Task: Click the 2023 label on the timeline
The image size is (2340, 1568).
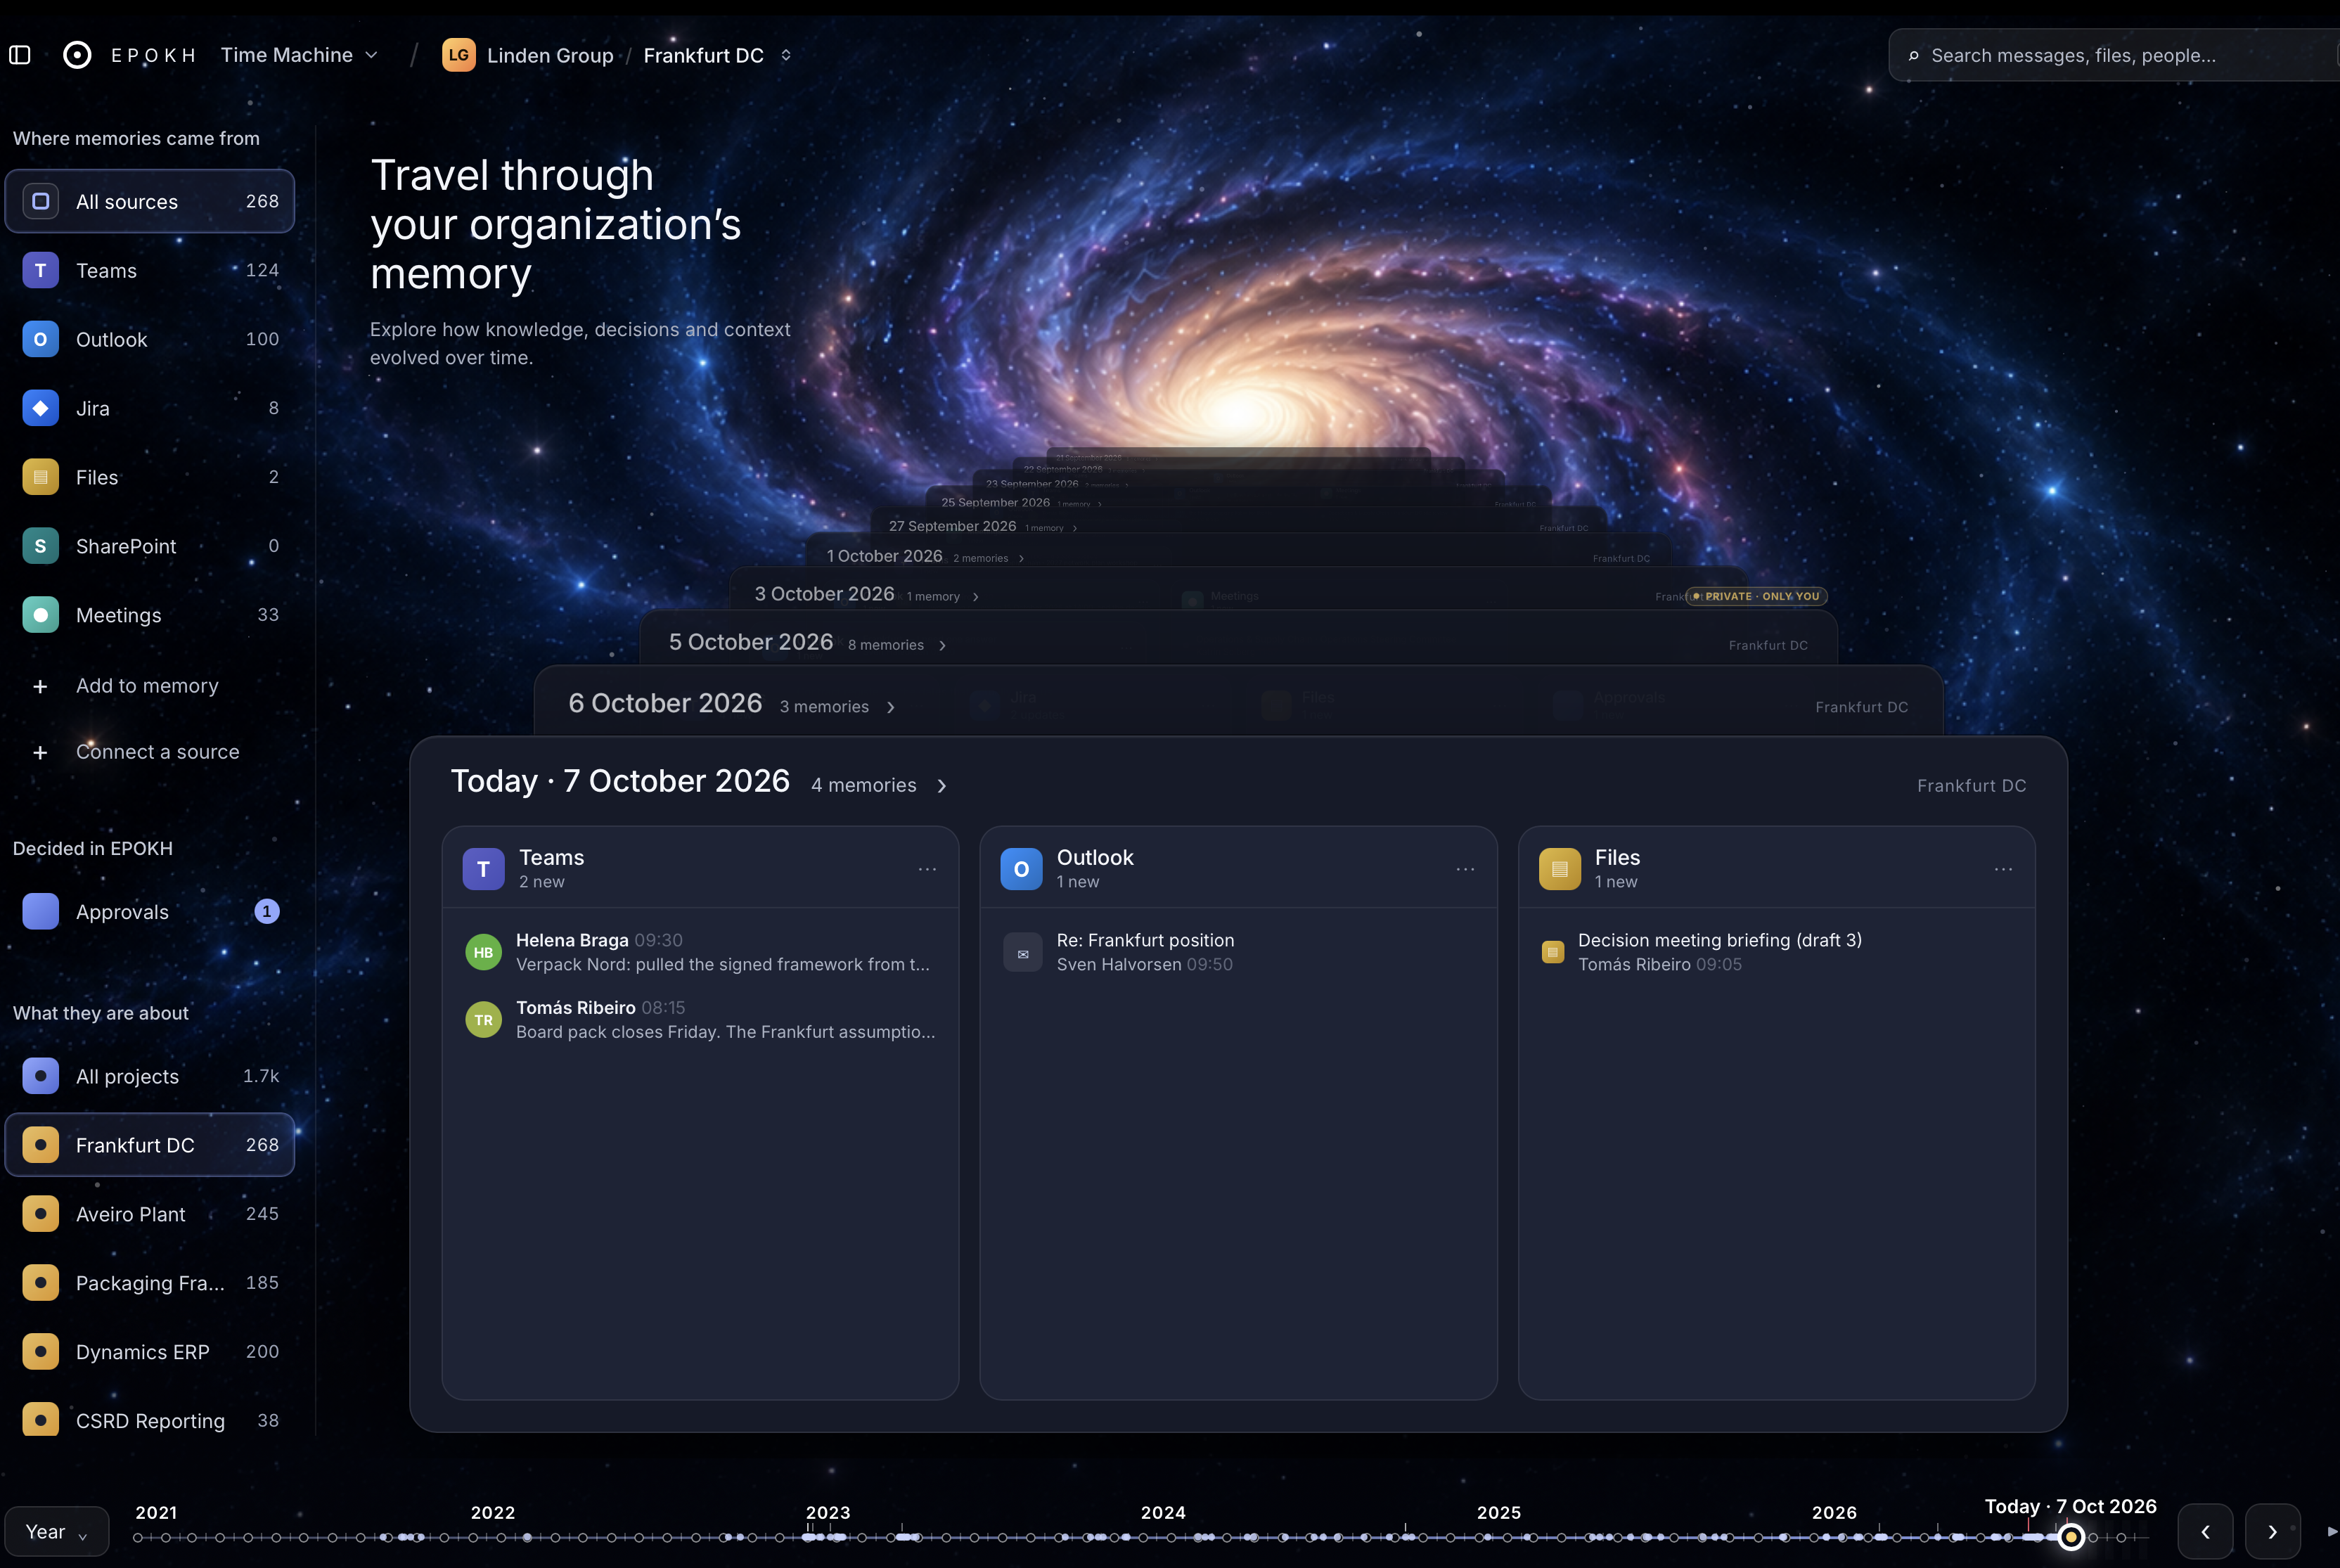Action: point(828,1512)
